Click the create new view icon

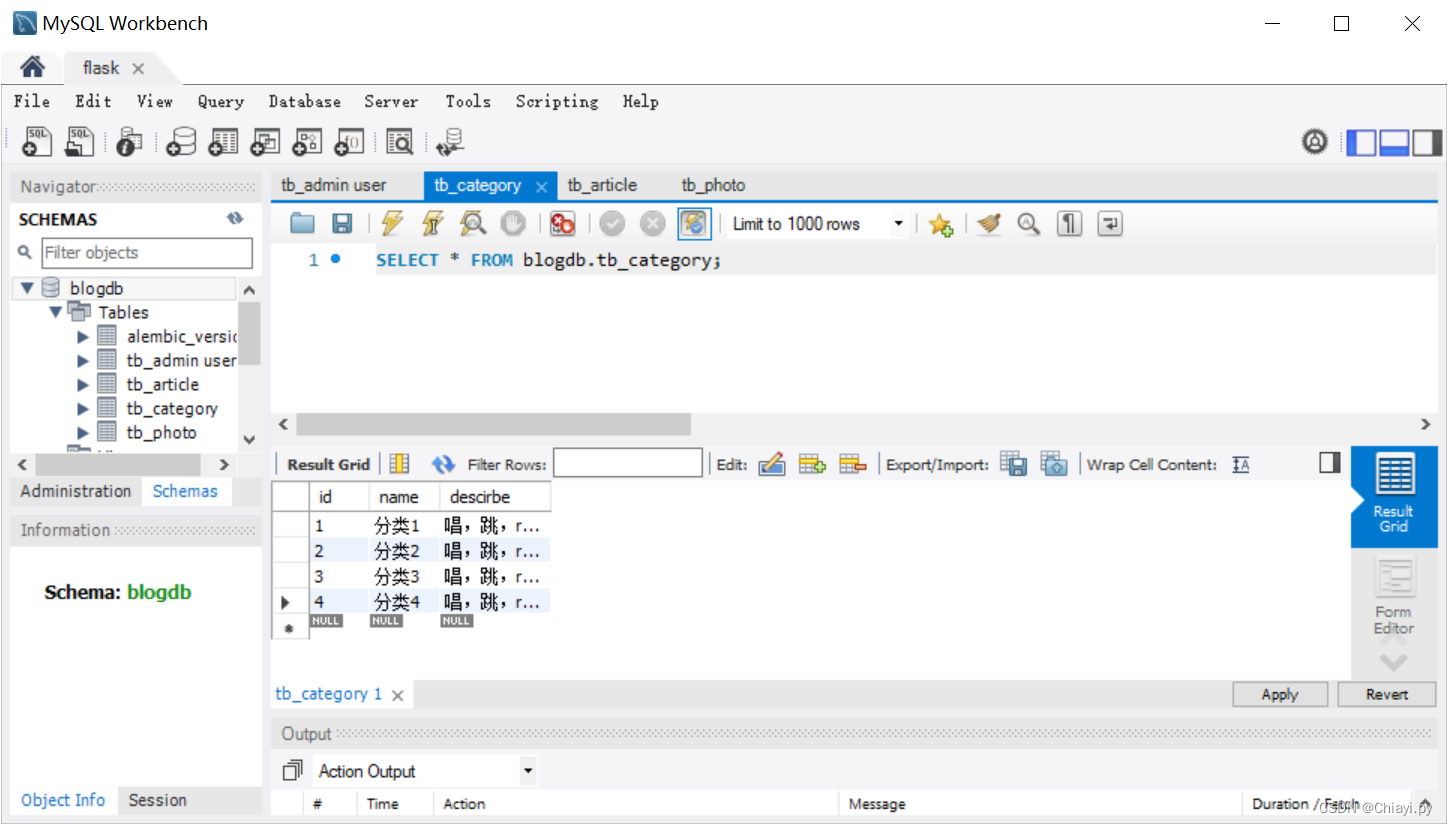265,142
